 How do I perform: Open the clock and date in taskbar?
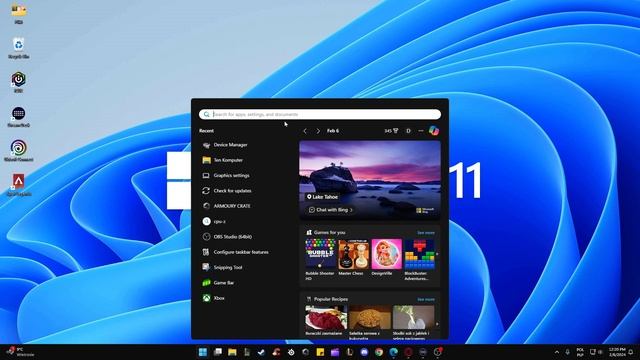[x=617, y=352]
